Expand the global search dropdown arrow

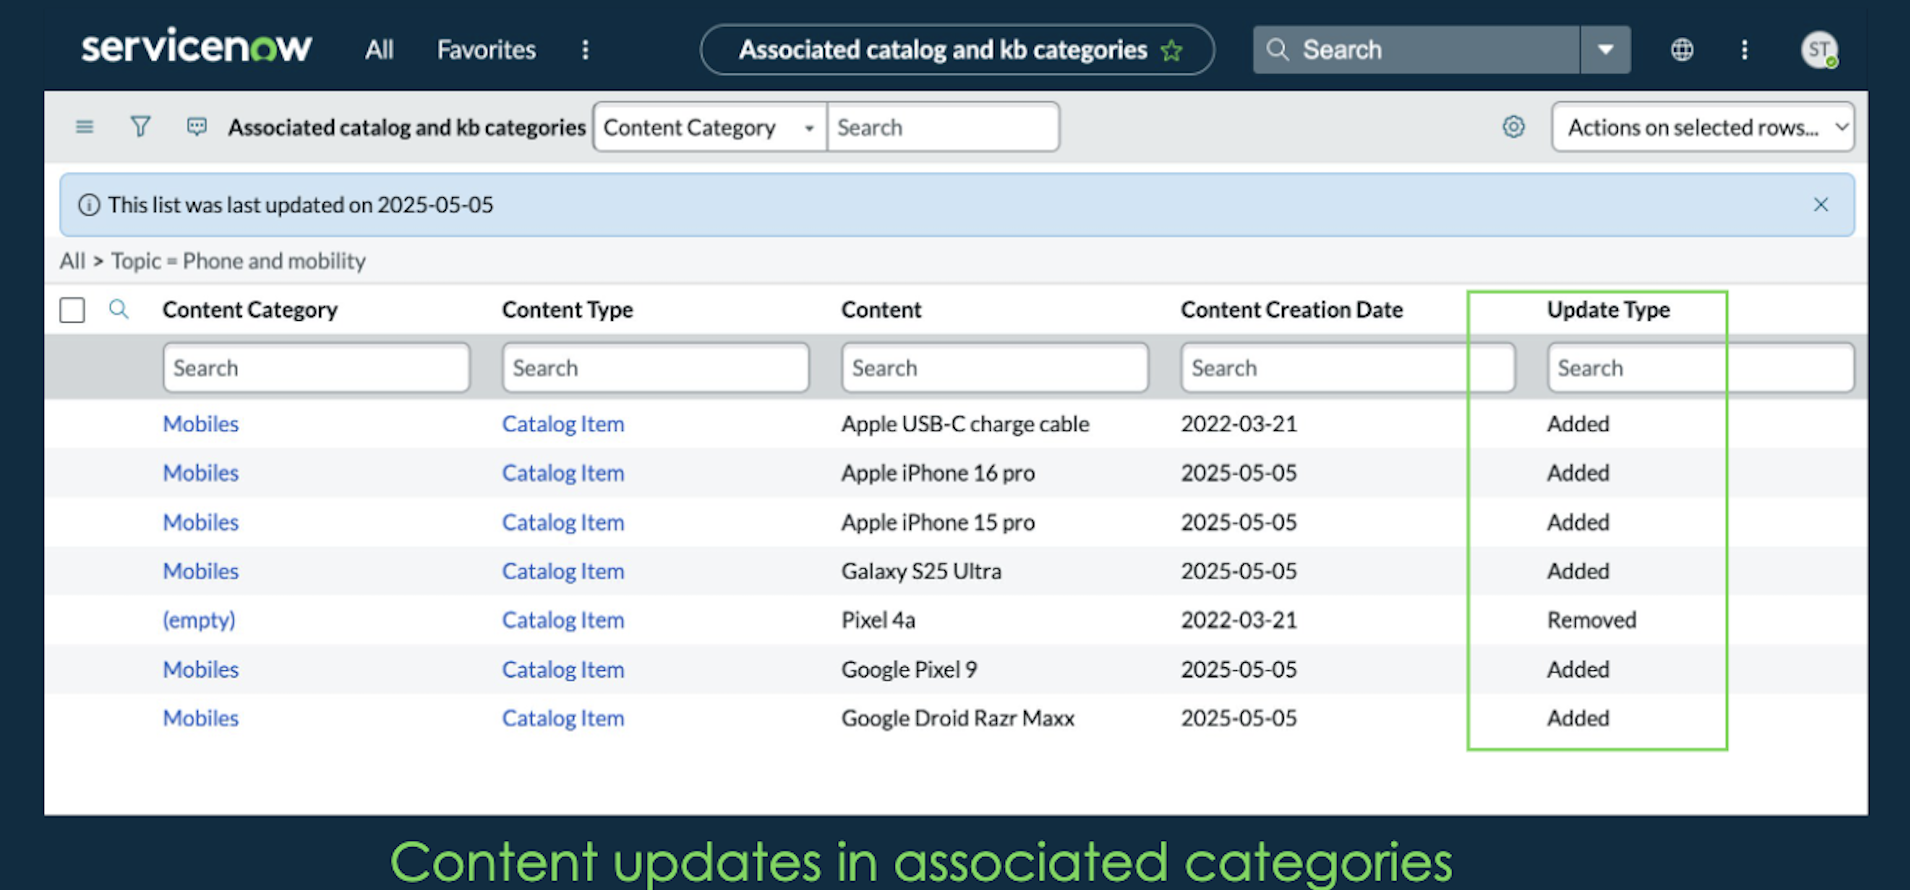[1605, 50]
